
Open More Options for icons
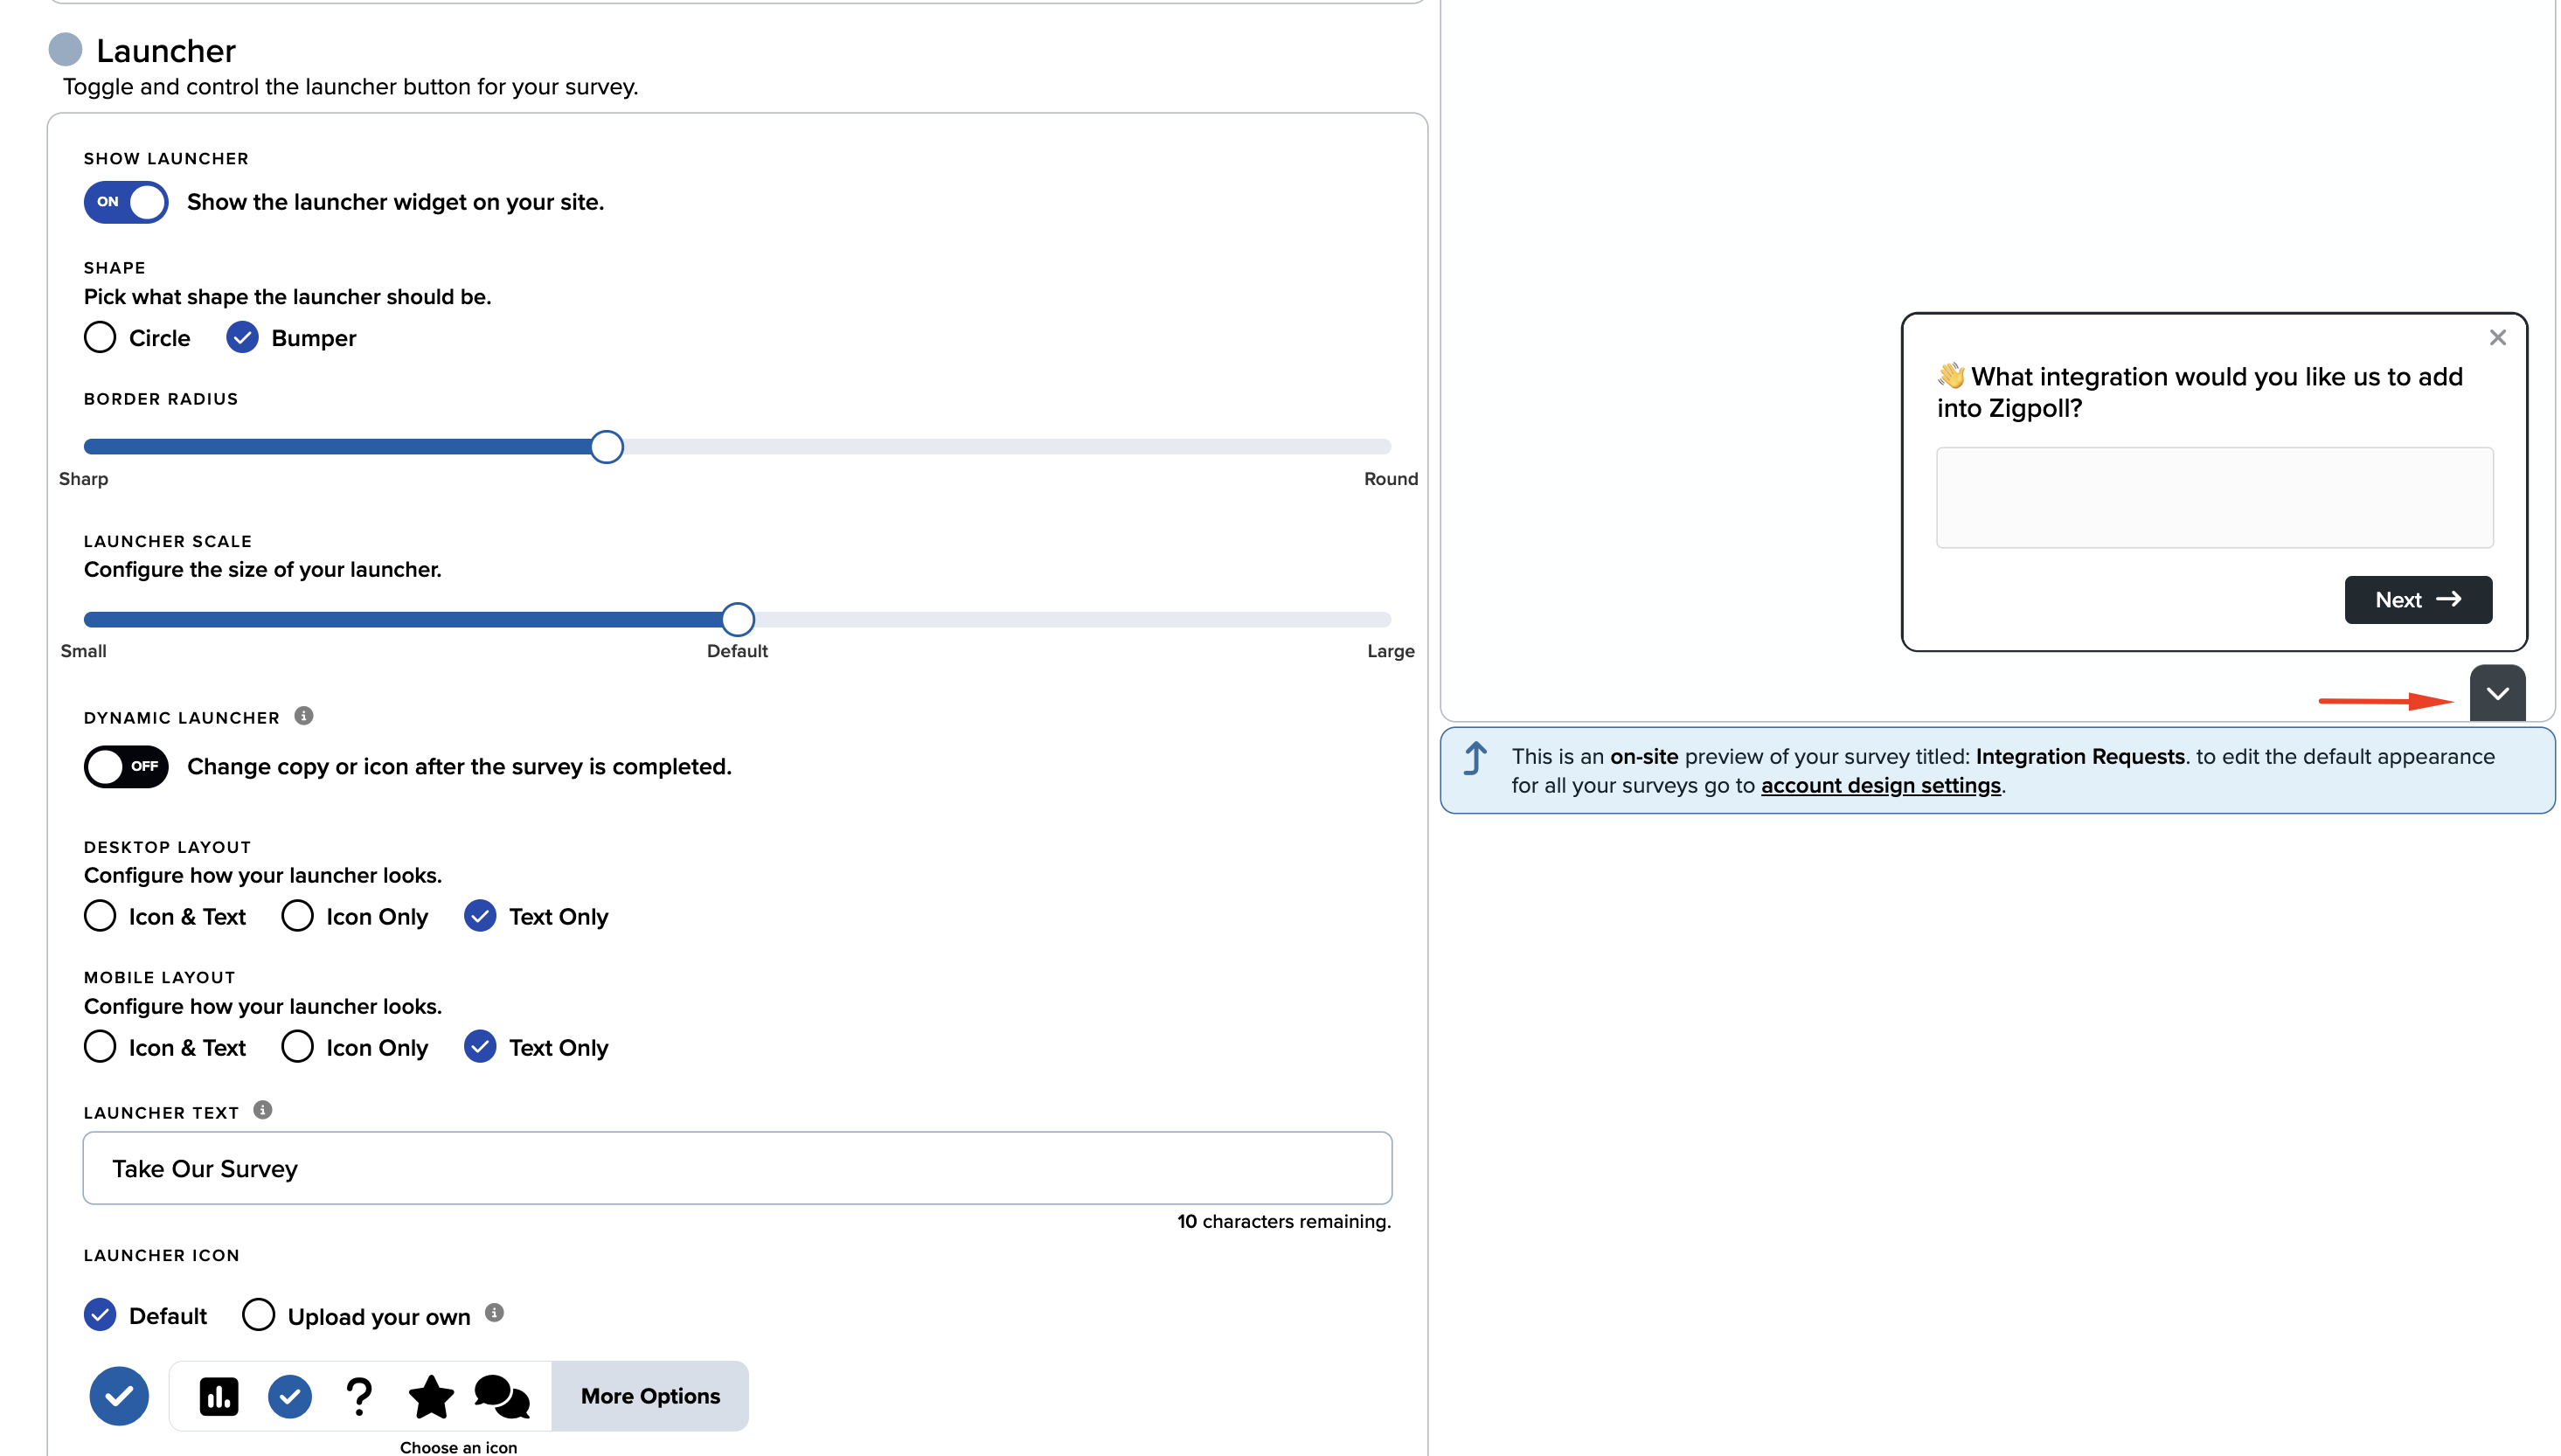(x=650, y=1396)
